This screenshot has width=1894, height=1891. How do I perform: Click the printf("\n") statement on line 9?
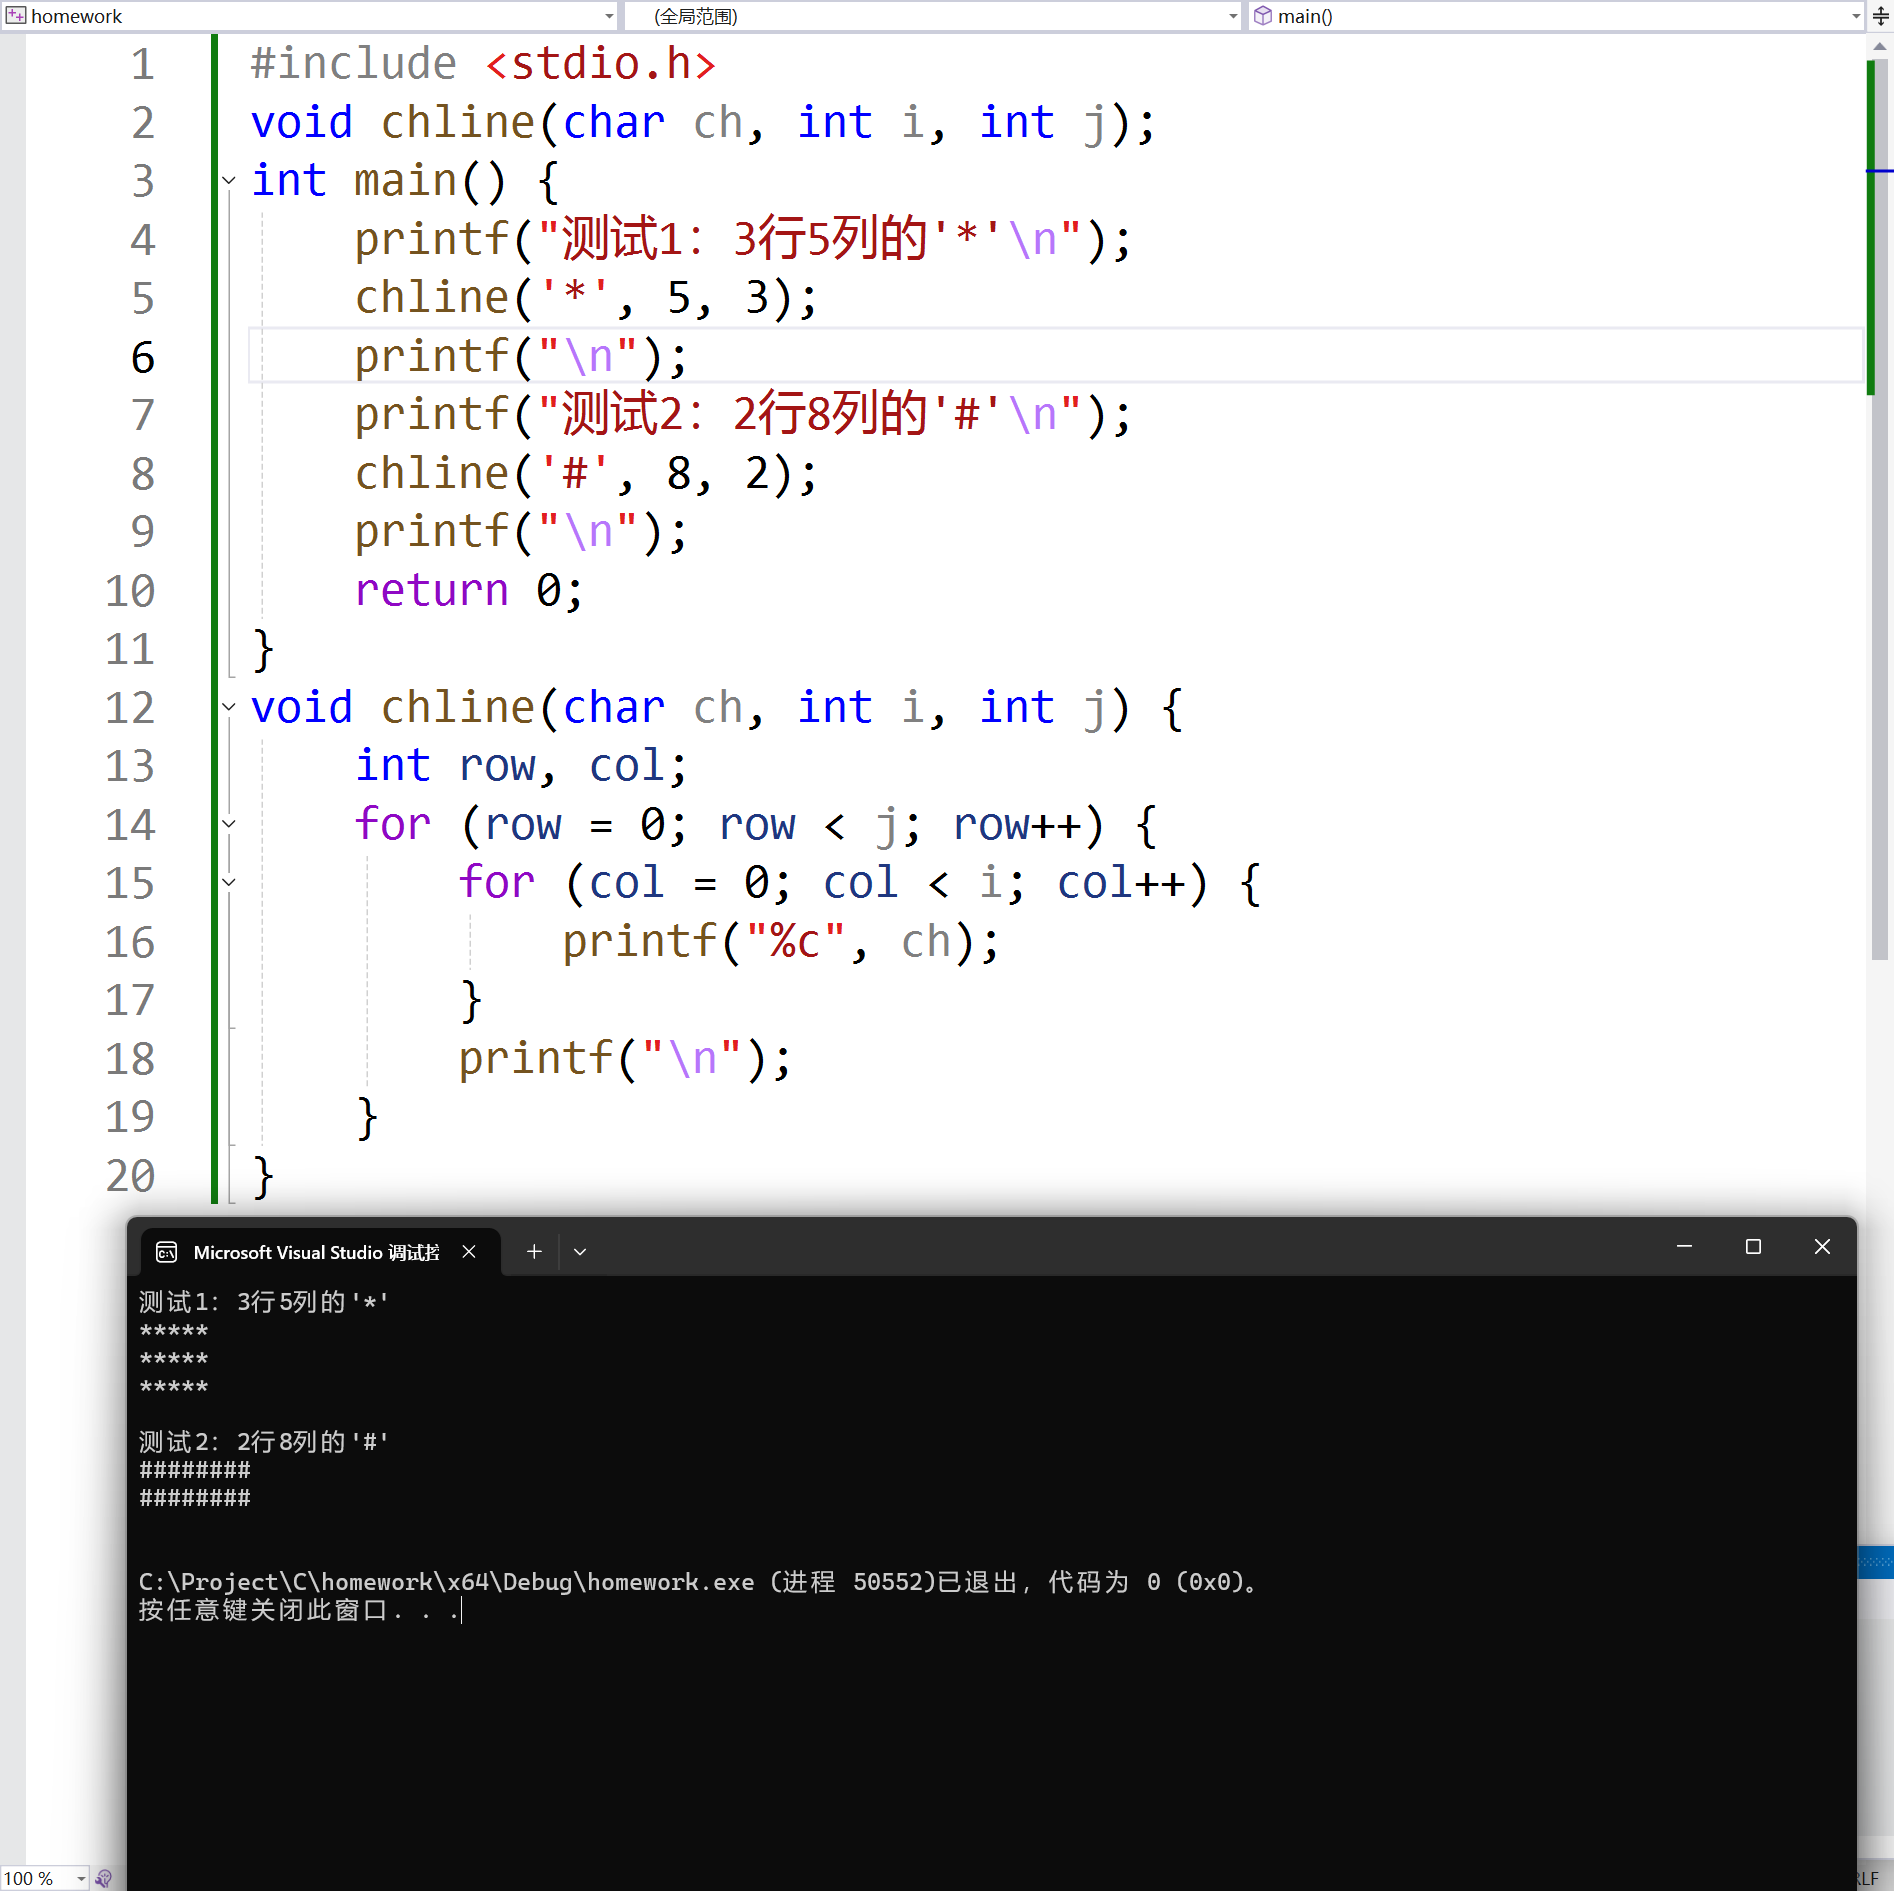click(521, 532)
